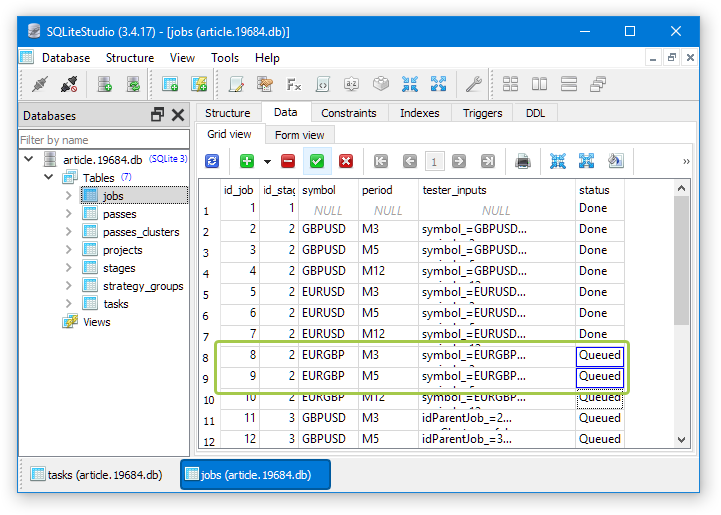This screenshot has height=515, width=721.
Task: Collapse the Tables tree node
Action: (48, 178)
